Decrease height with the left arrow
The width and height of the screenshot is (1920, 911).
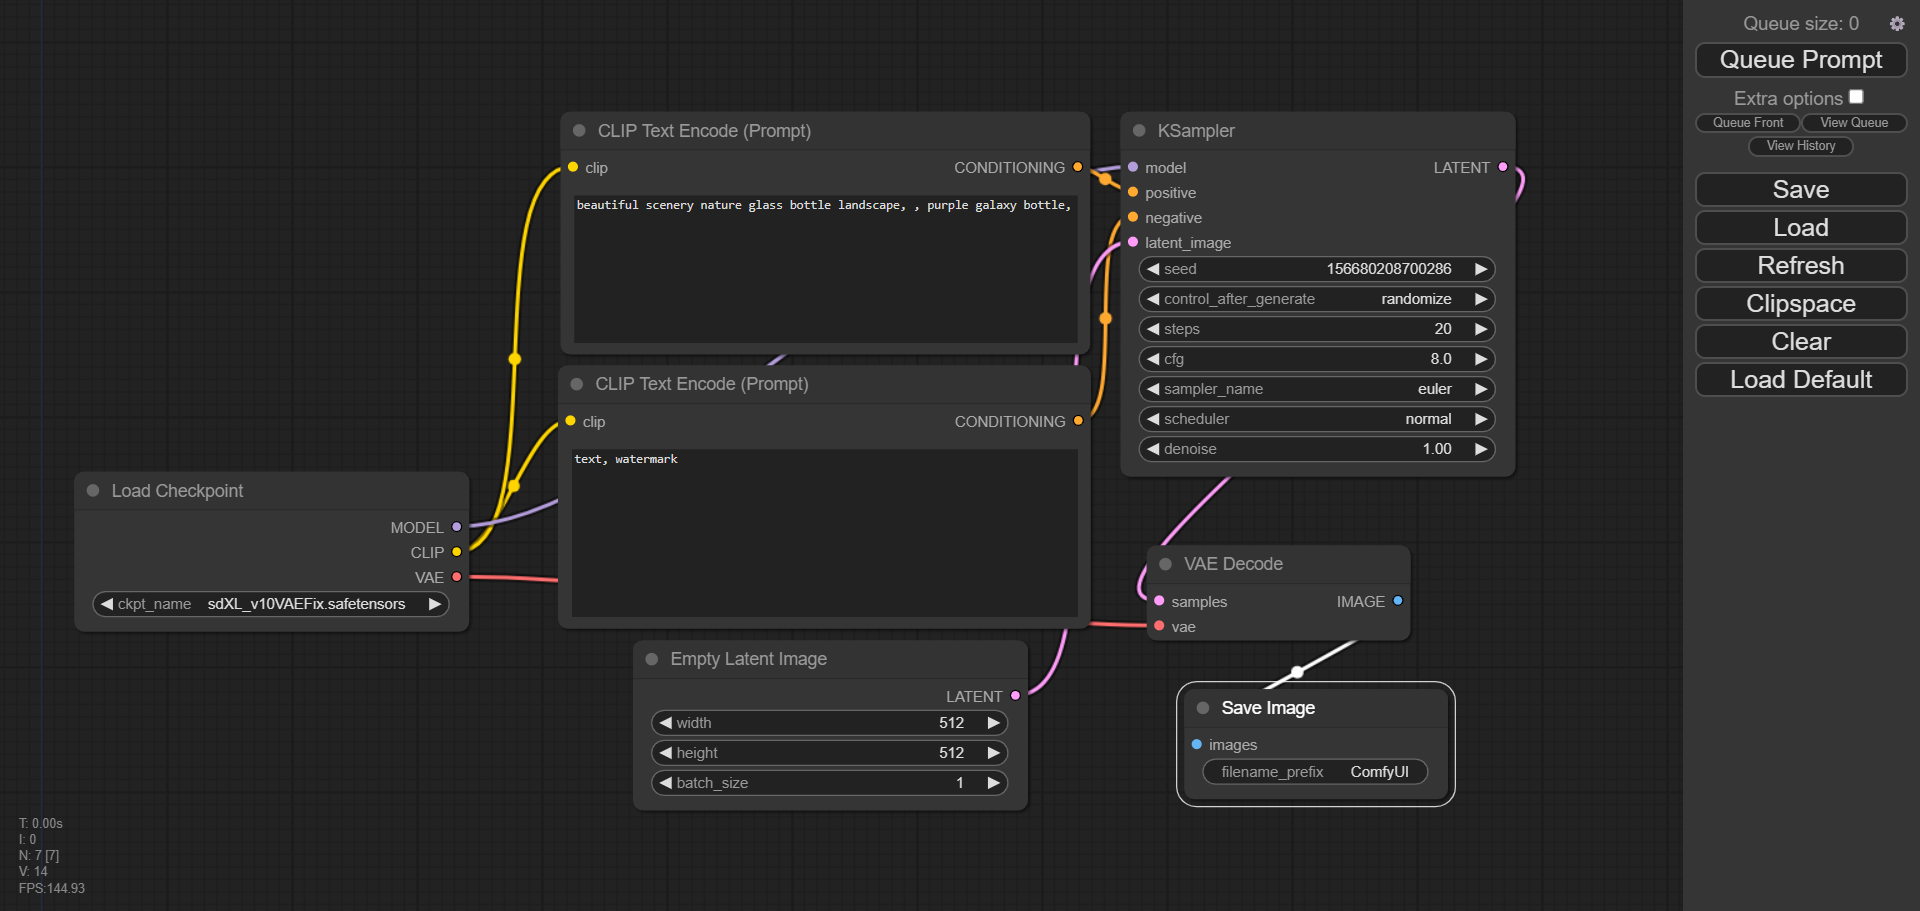tap(665, 753)
